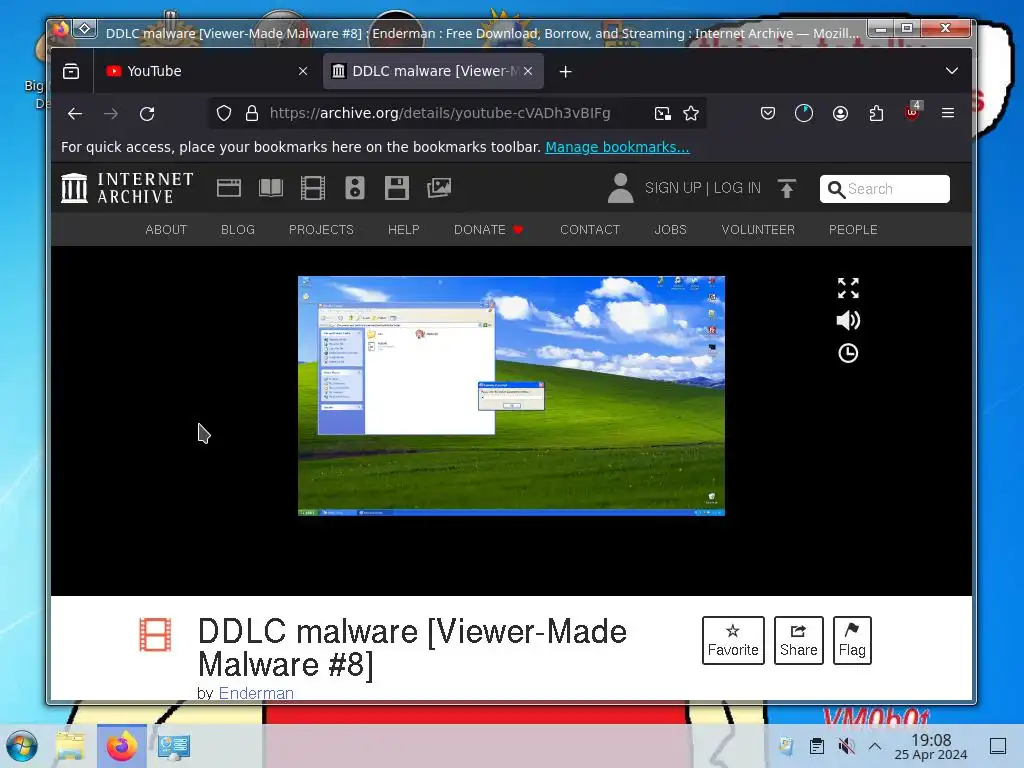Screen dimensions: 1024x768
Task: Open the Firefox hamburger application menu
Action: [948, 114]
